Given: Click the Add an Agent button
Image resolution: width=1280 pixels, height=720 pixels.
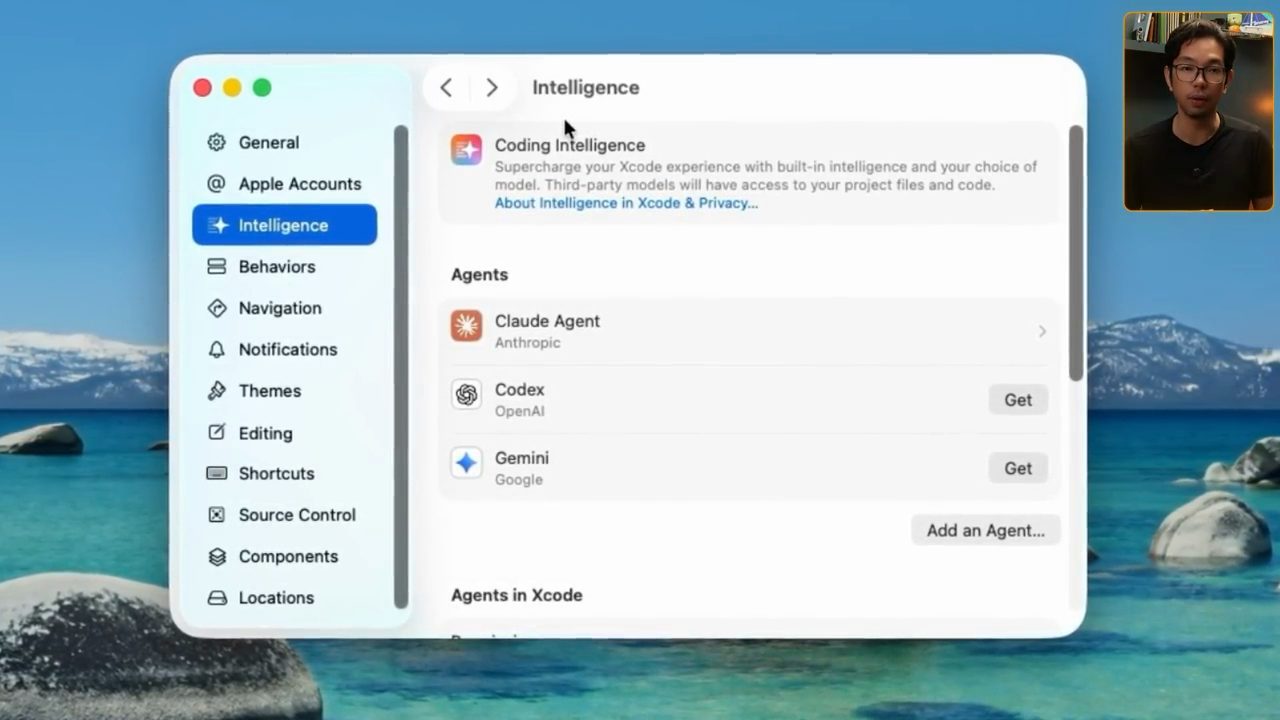Looking at the screenshot, I should pos(985,530).
